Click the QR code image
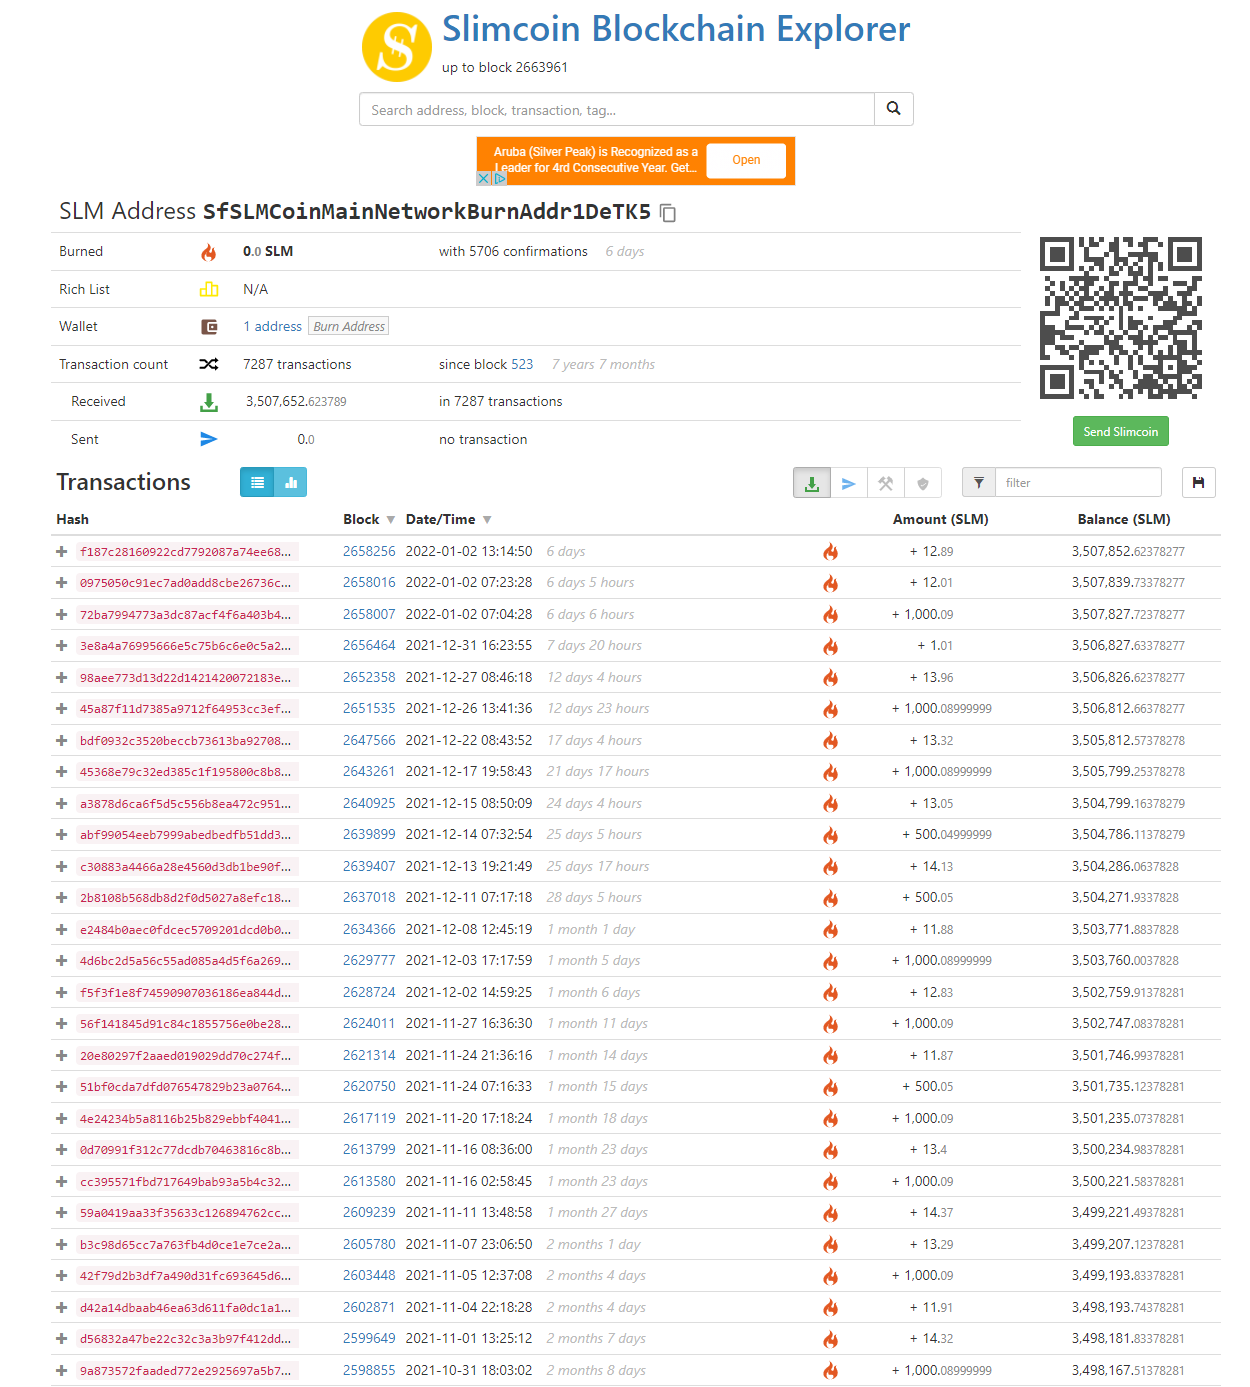The height and width of the screenshot is (1387, 1250). [x=1120, y=318]
